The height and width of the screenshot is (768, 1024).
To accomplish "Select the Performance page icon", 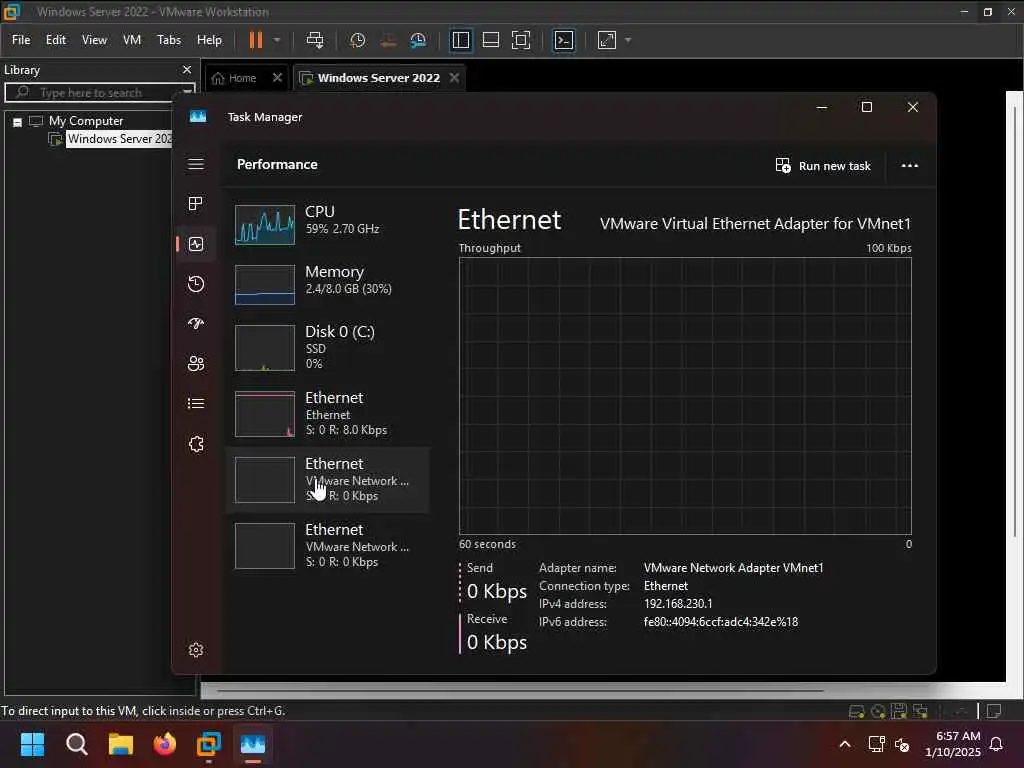I will click(x=196, y=244).
